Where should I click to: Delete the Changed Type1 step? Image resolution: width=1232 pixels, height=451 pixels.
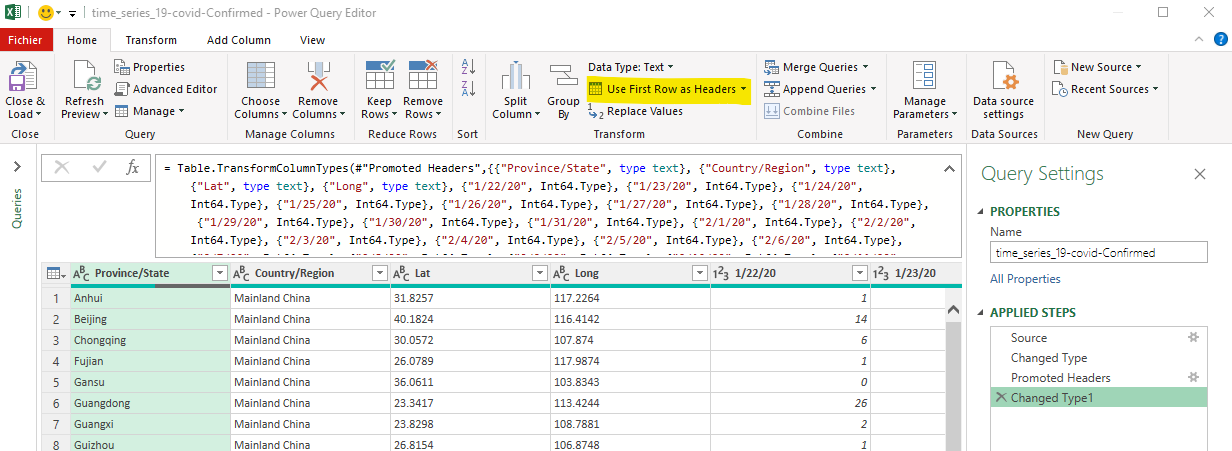[999, 398]
